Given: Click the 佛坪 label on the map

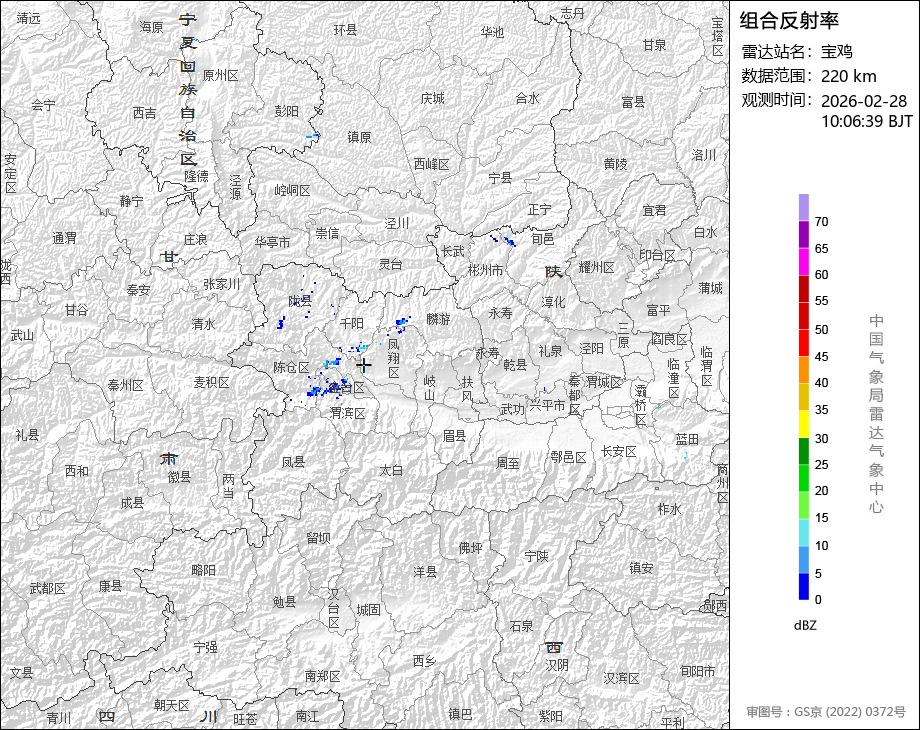Looking at the screenshot, I should click(470, 548).
